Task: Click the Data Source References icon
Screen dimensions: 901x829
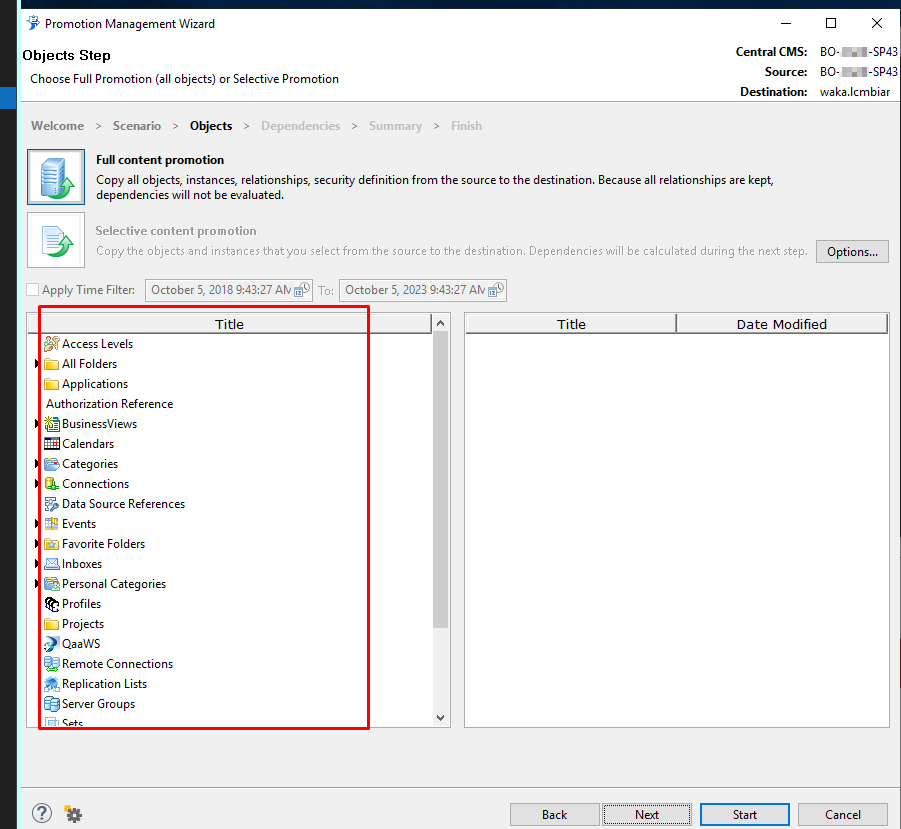Action: (x=52, y=504)
